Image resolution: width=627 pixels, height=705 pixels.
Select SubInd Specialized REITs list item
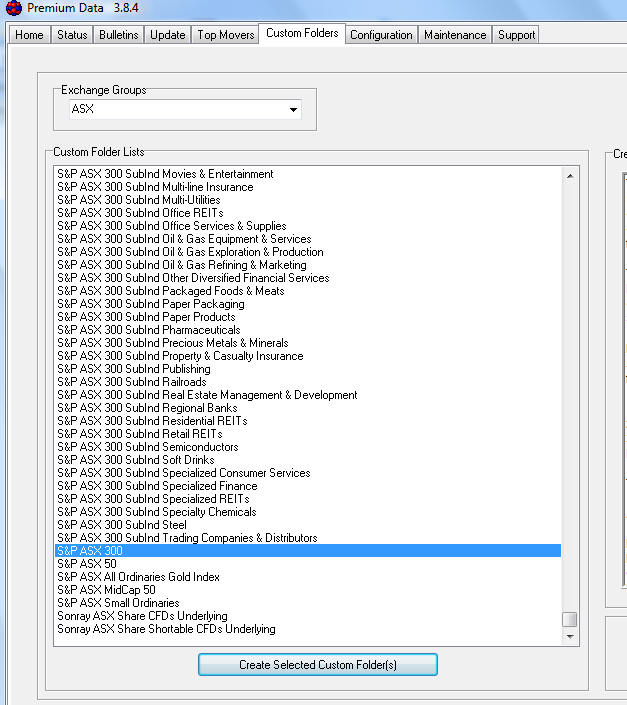click(308, 499)
